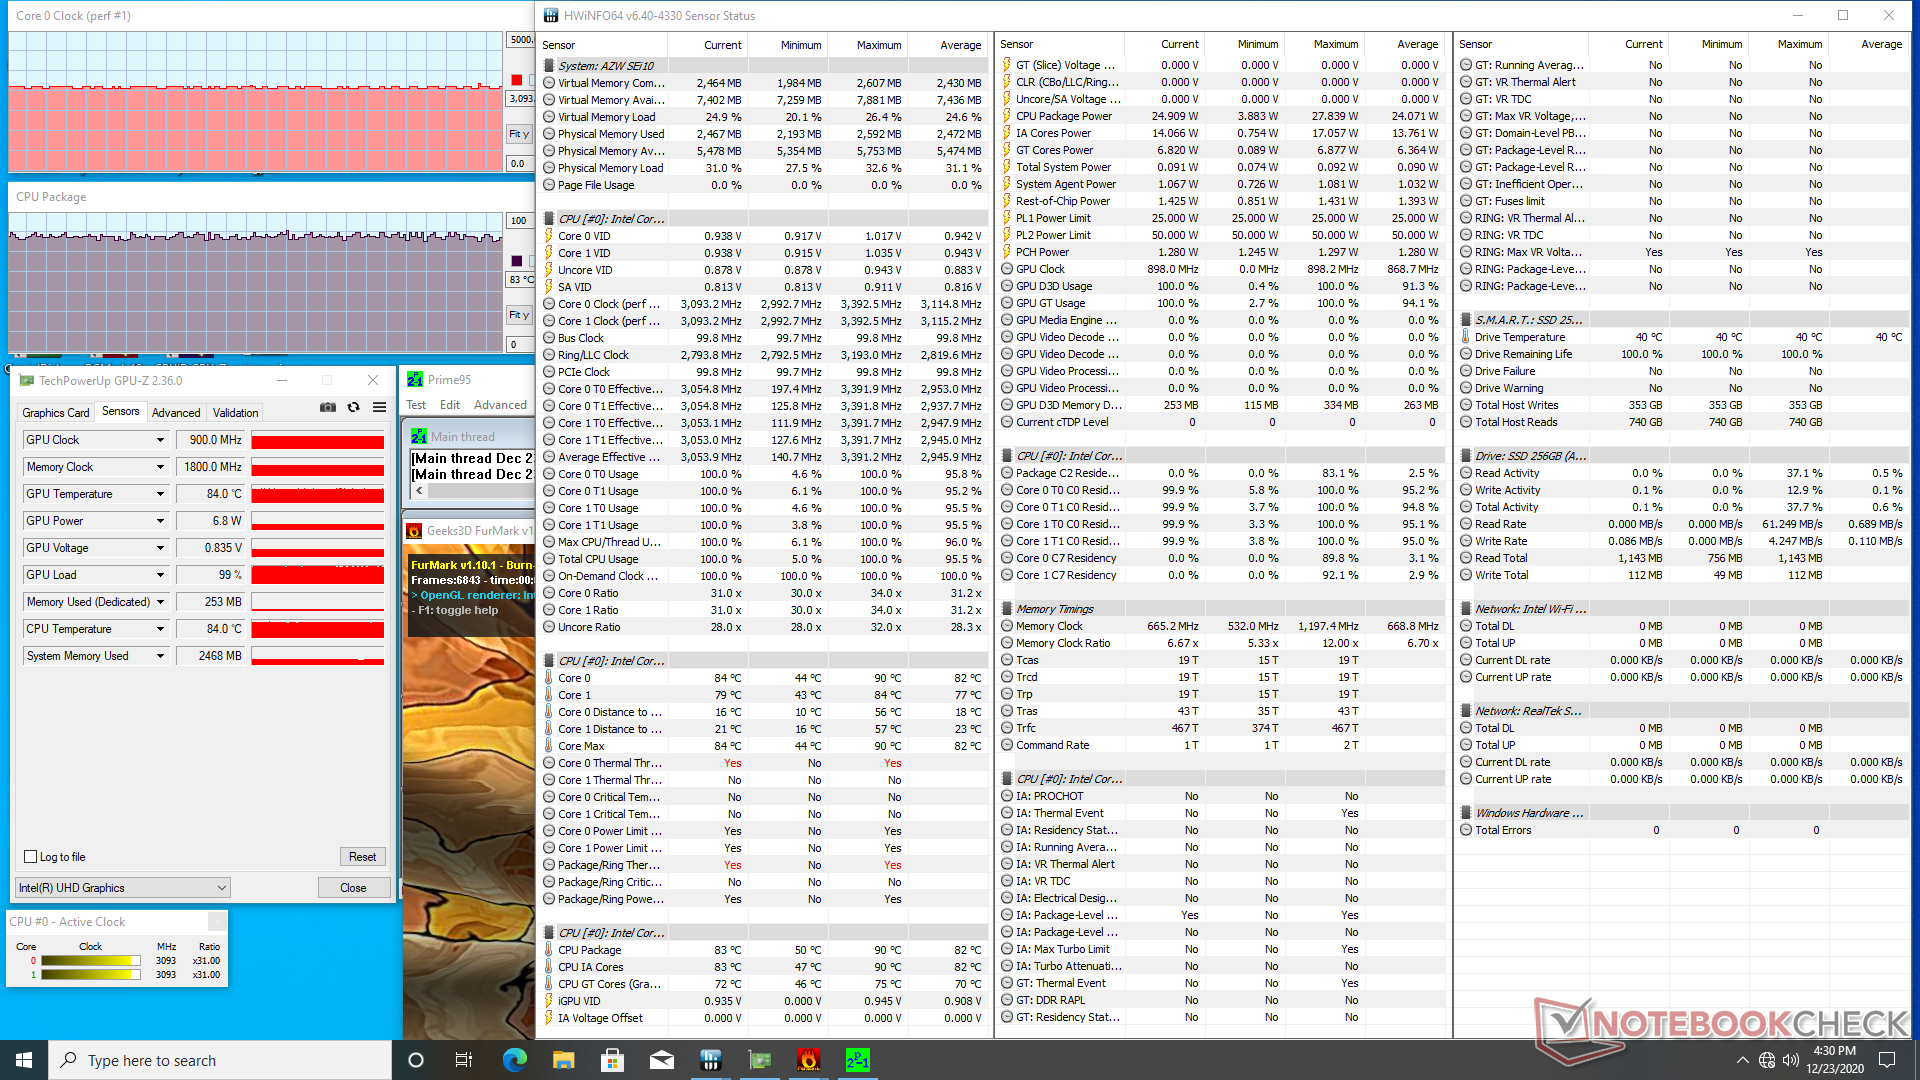1920x1080 pixels.
Task: Open the Mail app from the taskbar
Action: click(661, 1060)
